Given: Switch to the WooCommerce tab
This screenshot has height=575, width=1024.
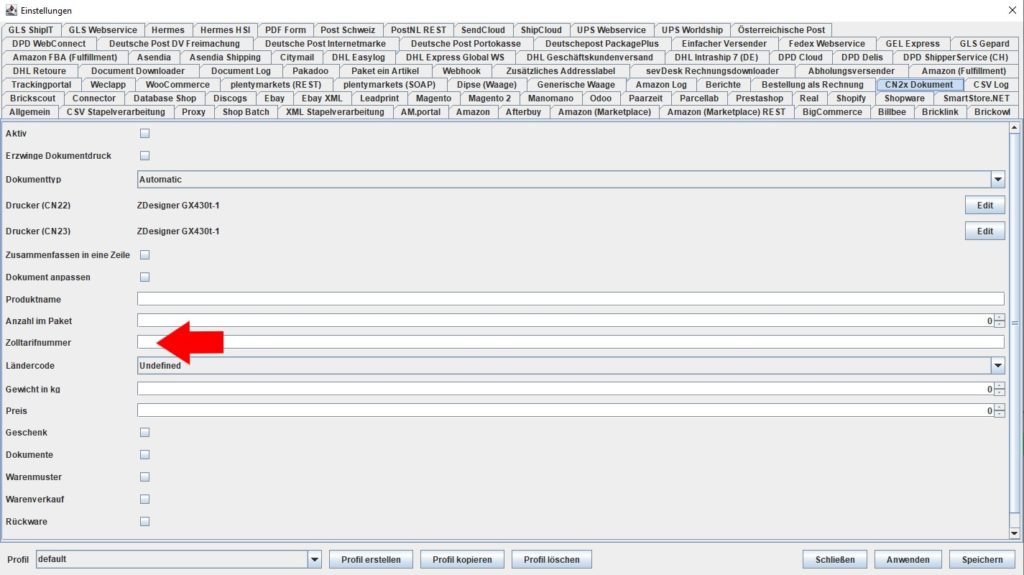Looking at the screenshot, I should 178,84.
